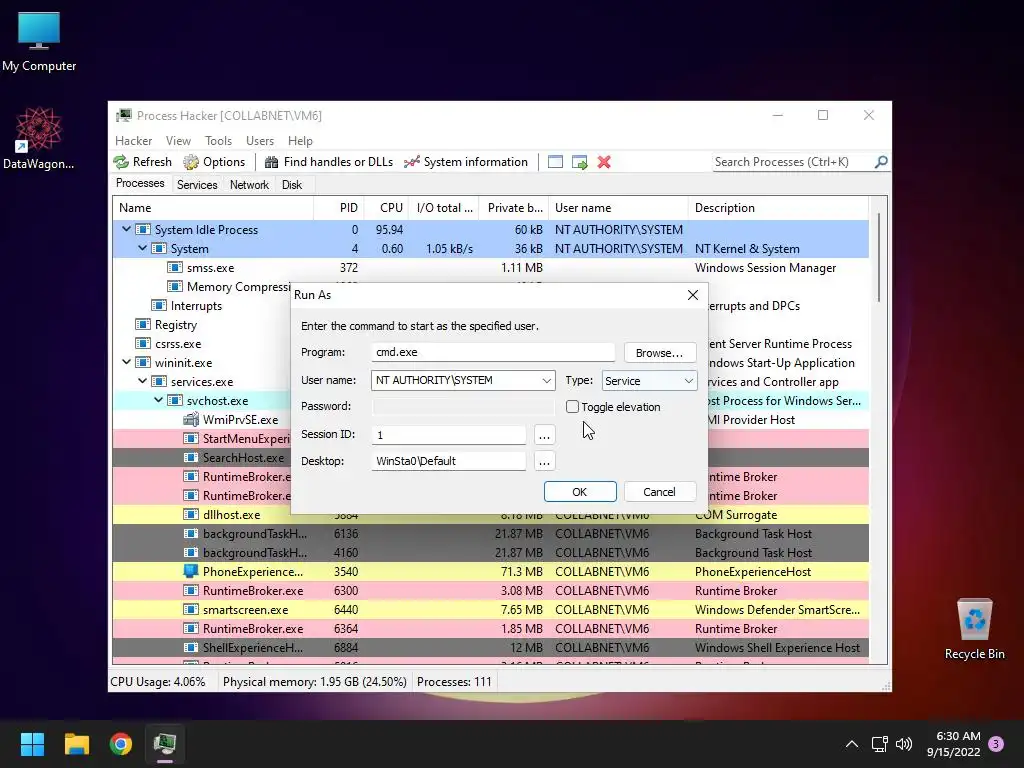
Task: Select the PhoneExperience process icon
Action: click(191, 571)
